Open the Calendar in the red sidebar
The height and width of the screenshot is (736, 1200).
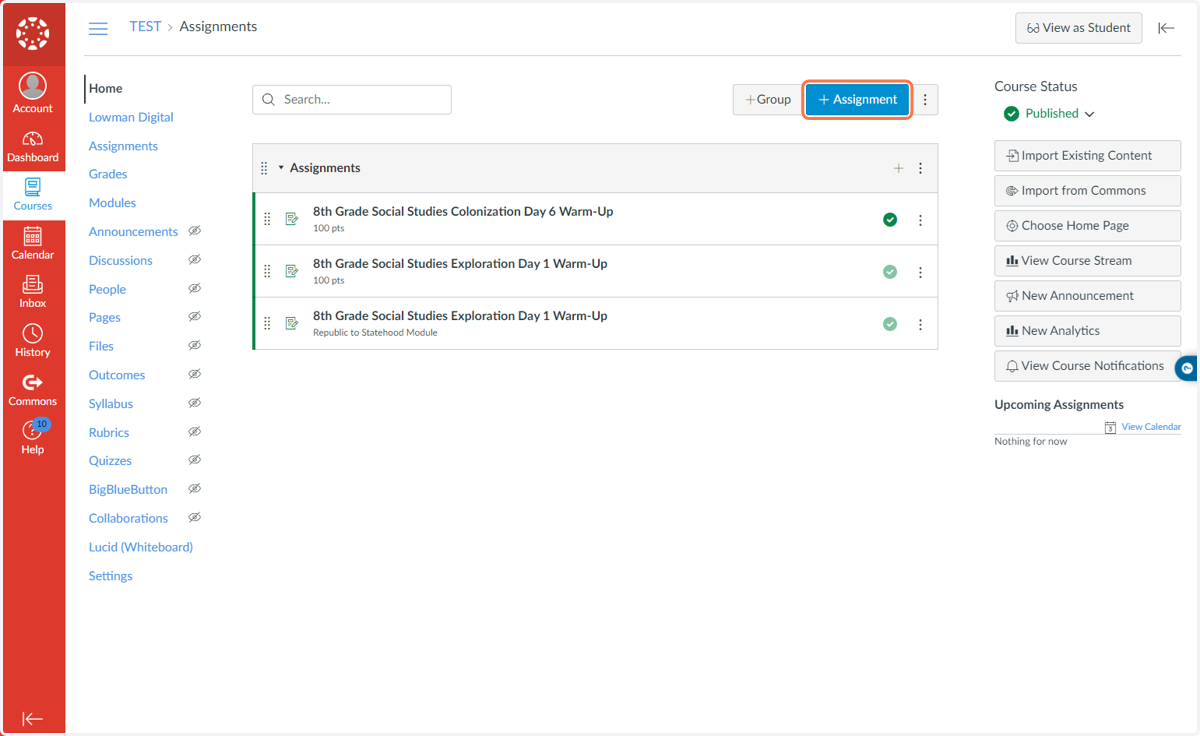tap(33, 244)
